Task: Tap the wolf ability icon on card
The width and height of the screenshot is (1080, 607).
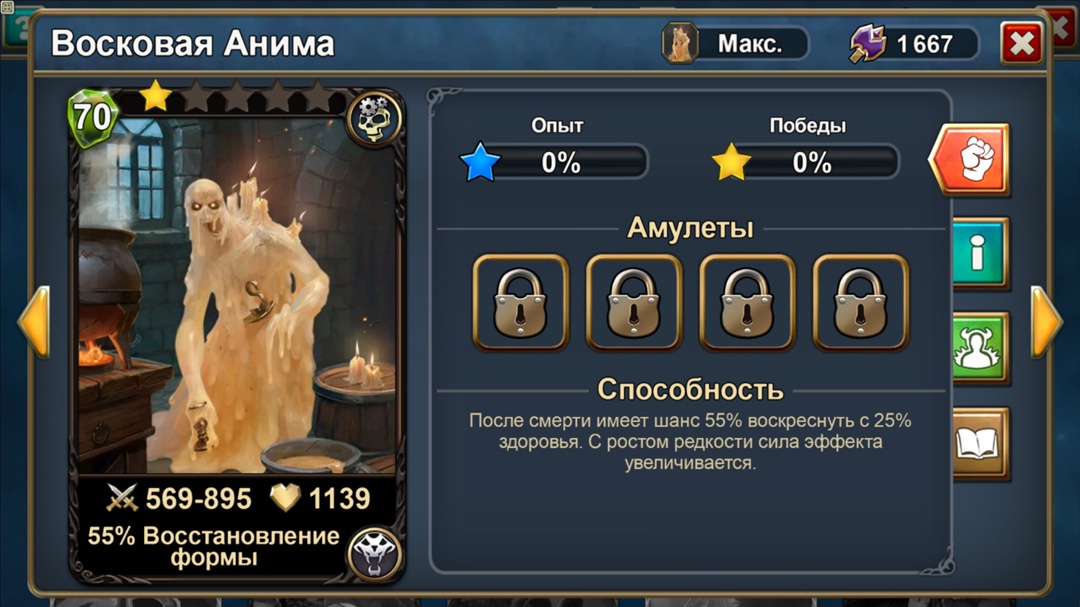Action: [x=375, y=553]
